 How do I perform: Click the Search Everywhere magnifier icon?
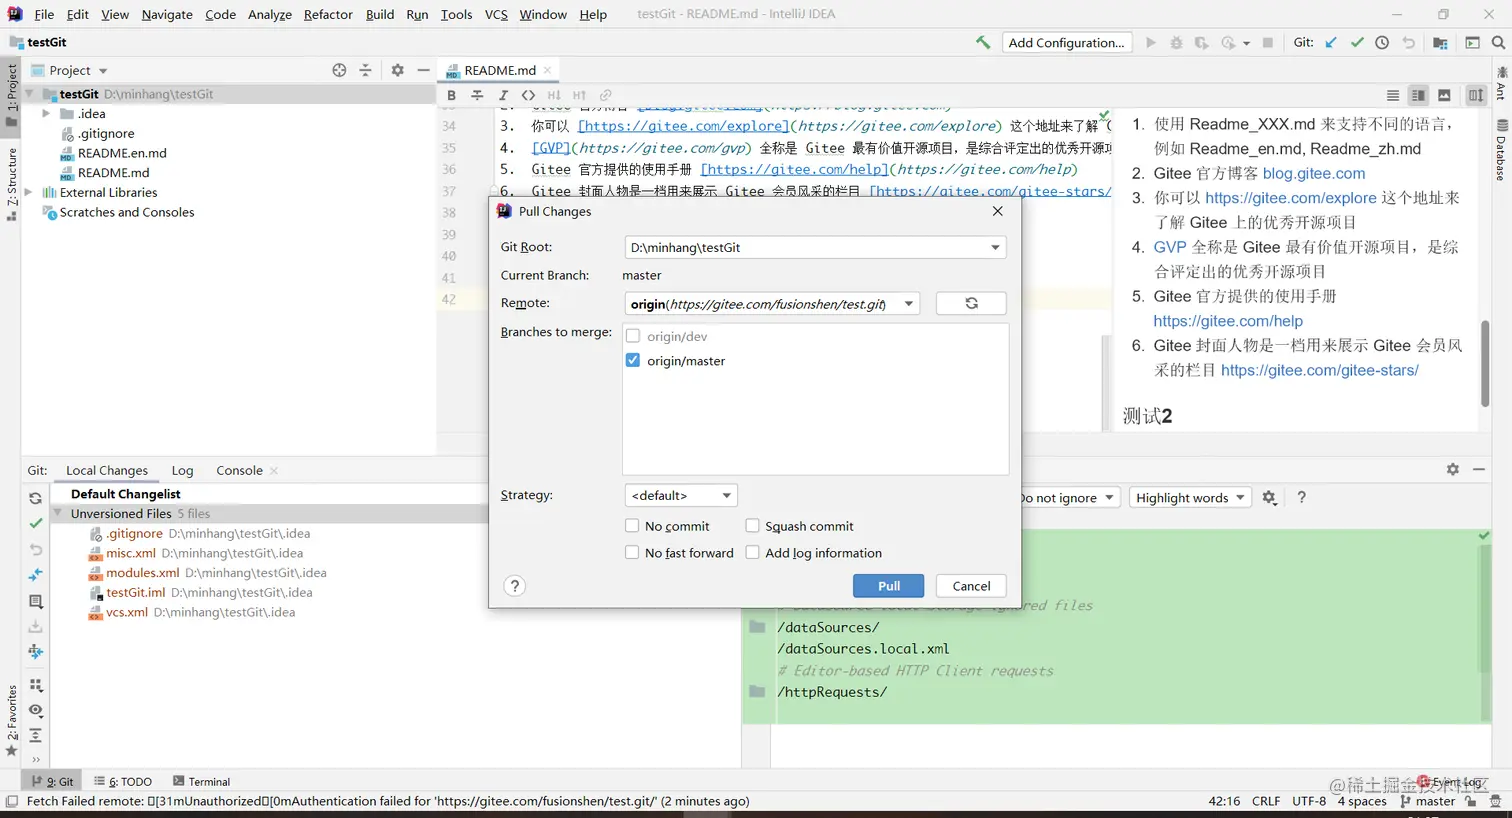point(1498,42)
